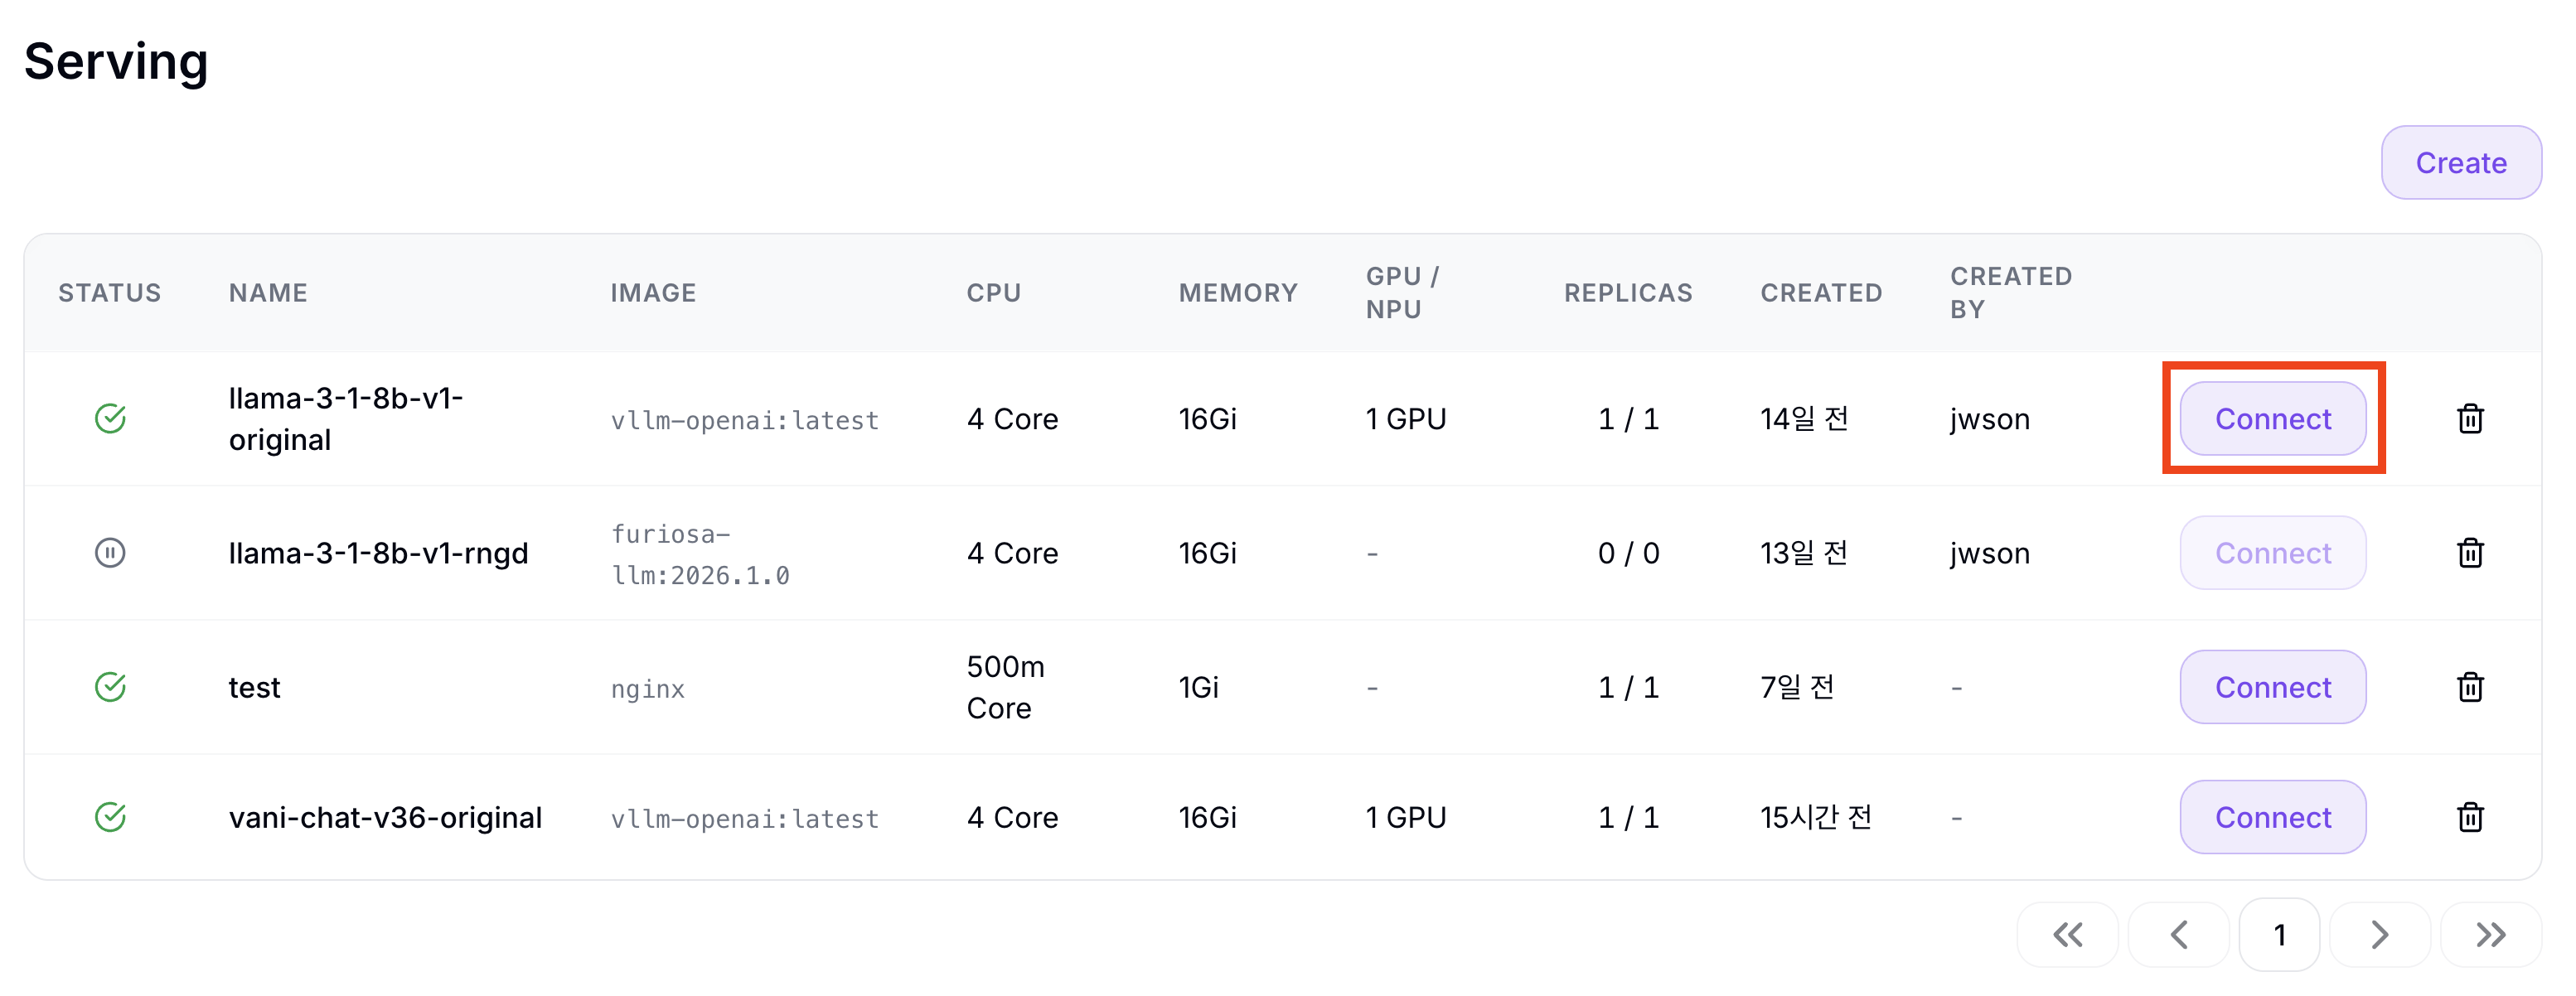Select page 1 in pagination
2576x996 pixels.
(x=2279, y=935)
